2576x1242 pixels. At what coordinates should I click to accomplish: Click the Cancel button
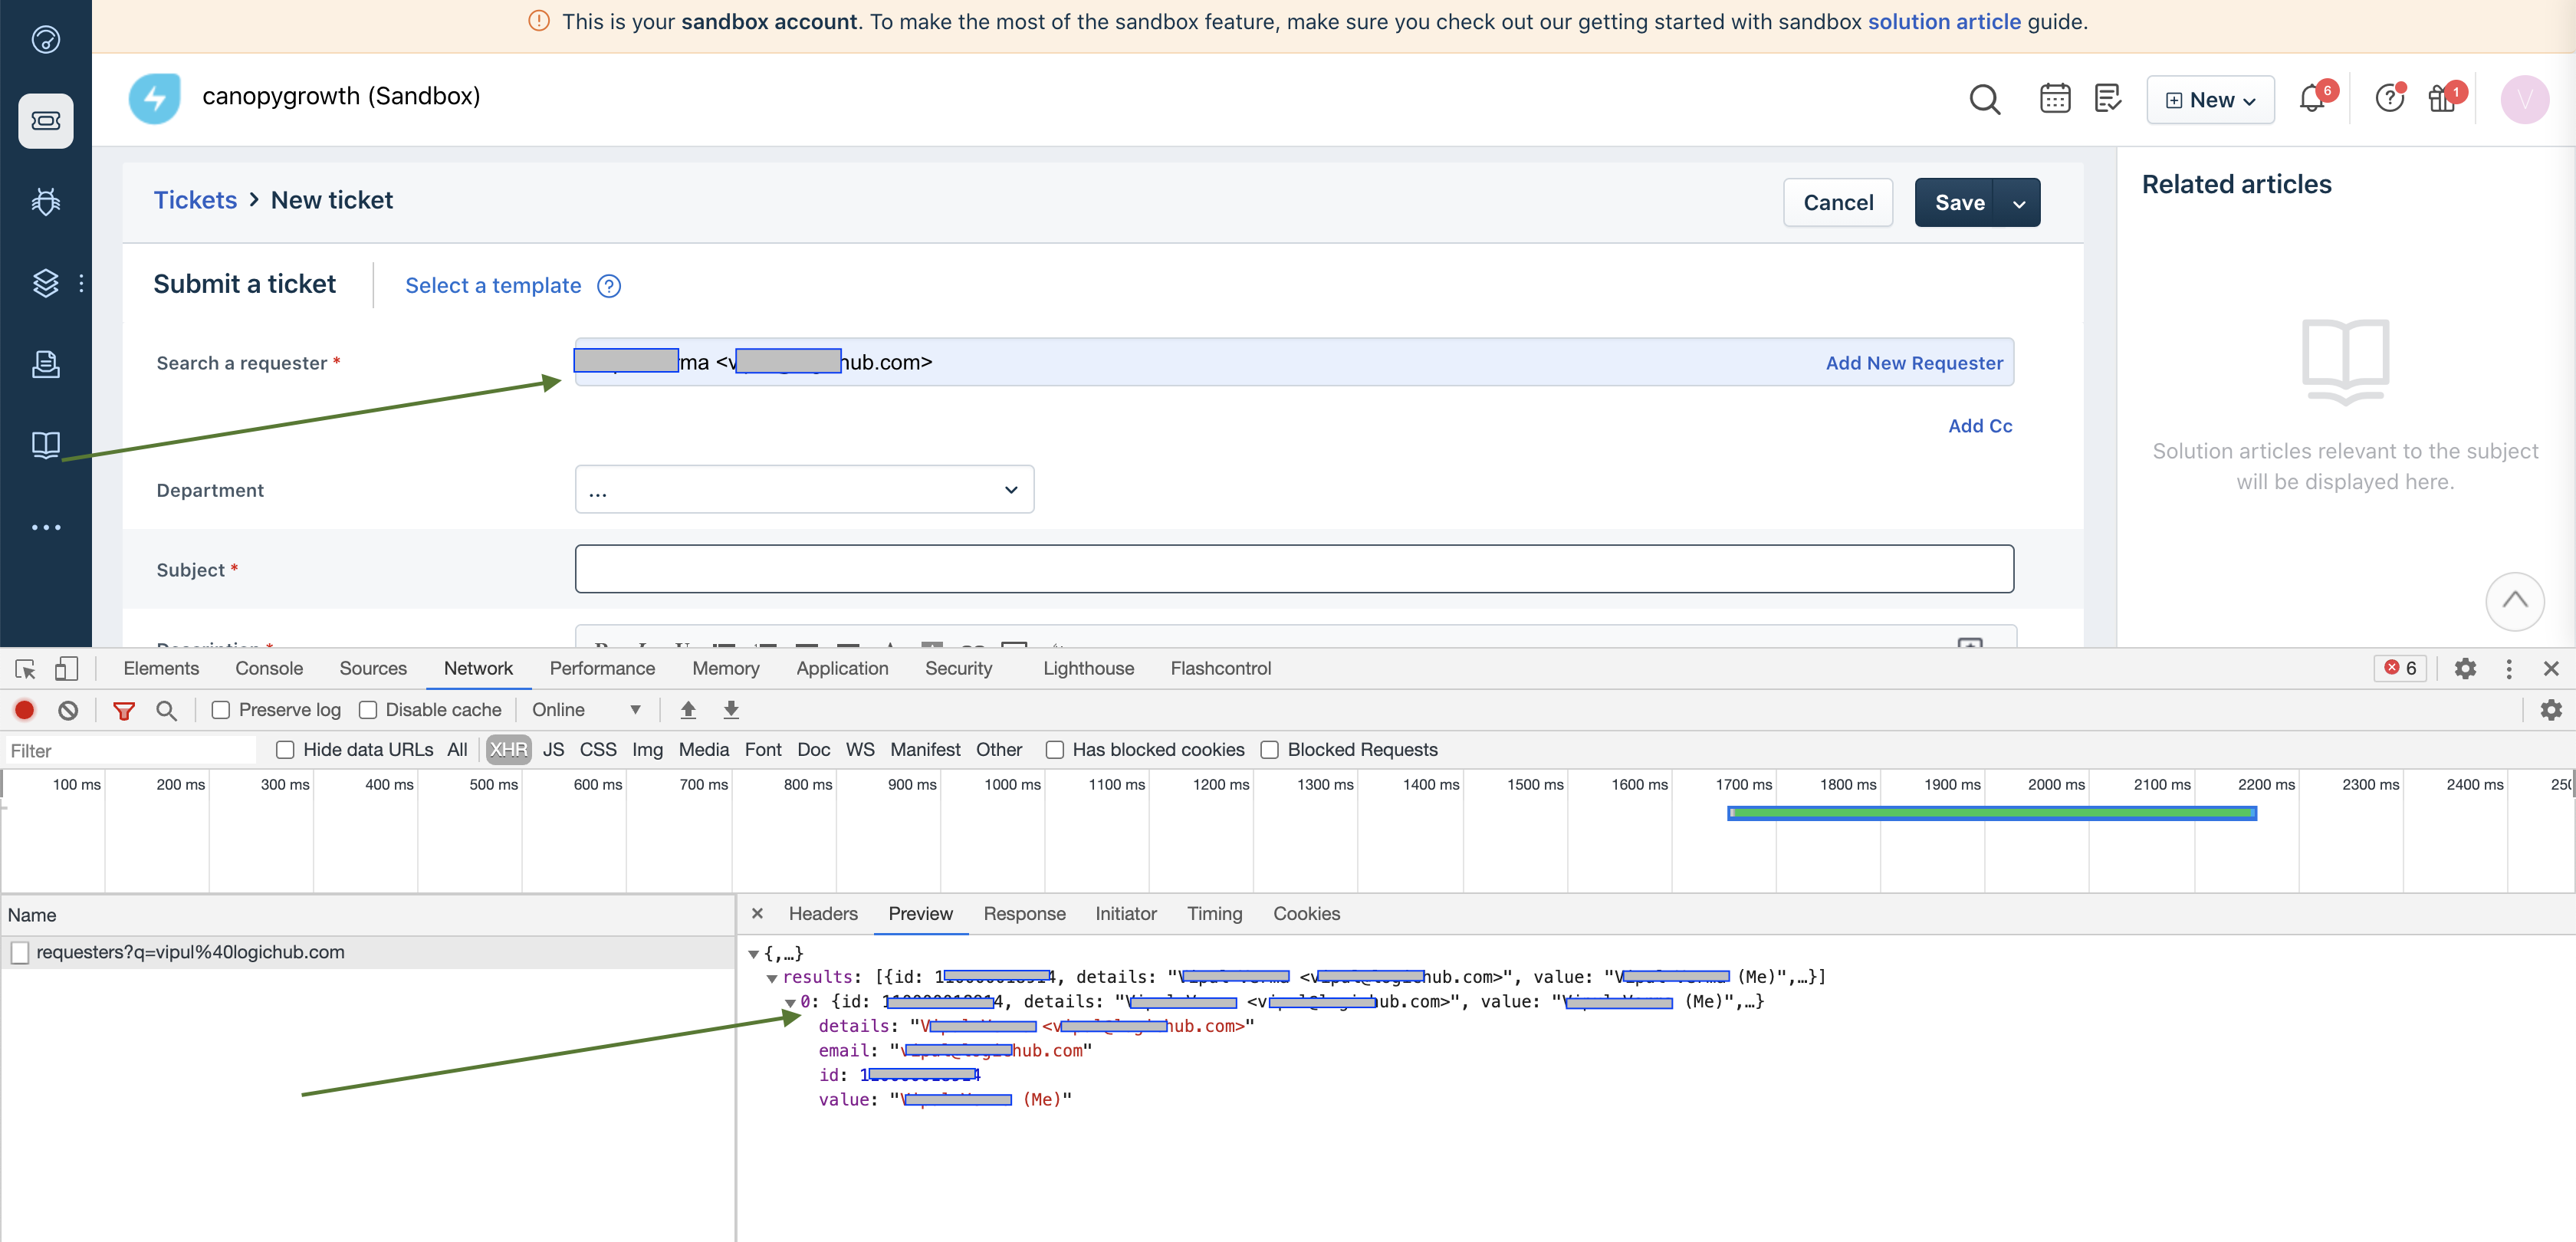click(x=1838, y=203)
